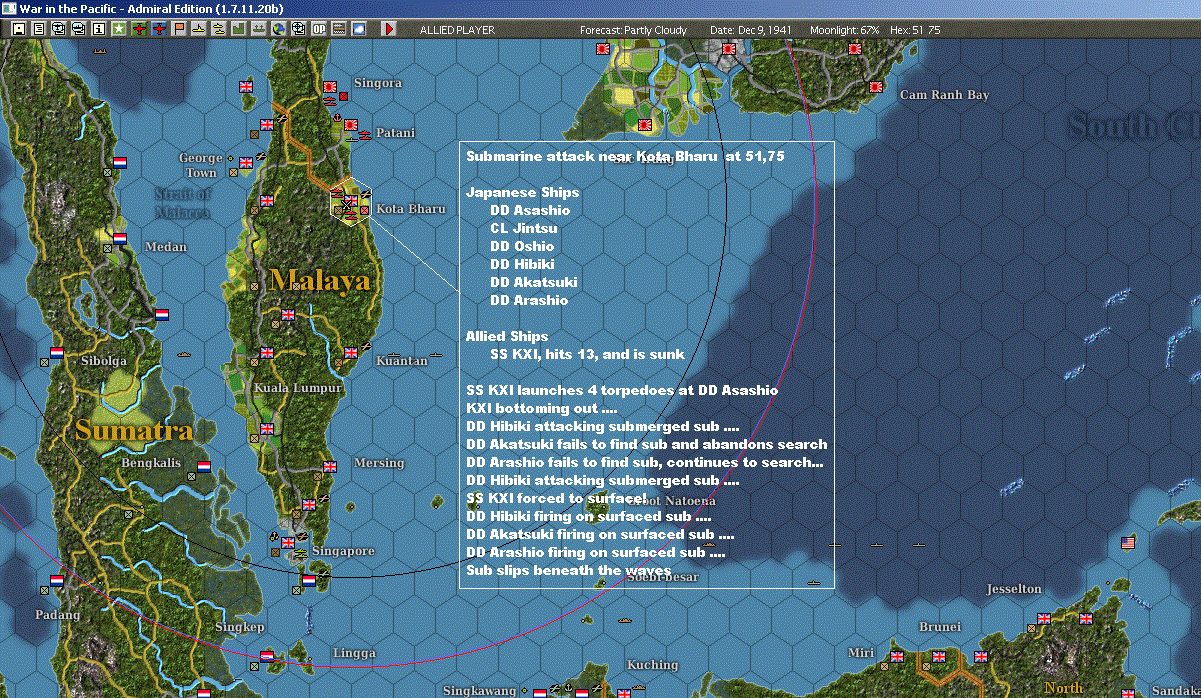Click the 'Submarine attack near Kota Bharu' heading
Image resolution: width=1201 pixels, height=698 pixels.
(x=625, y=156)
